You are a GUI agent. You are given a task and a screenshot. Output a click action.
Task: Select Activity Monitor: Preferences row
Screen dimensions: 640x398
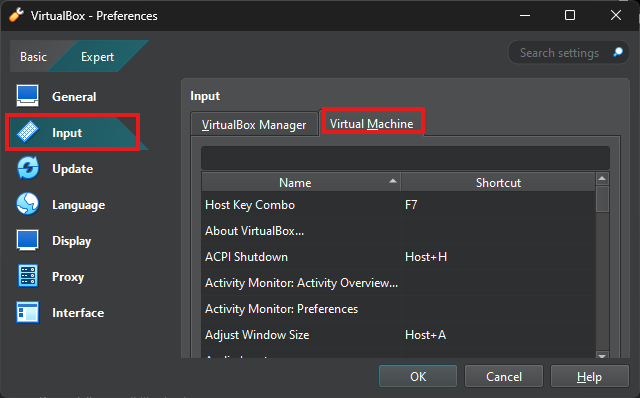398,309
